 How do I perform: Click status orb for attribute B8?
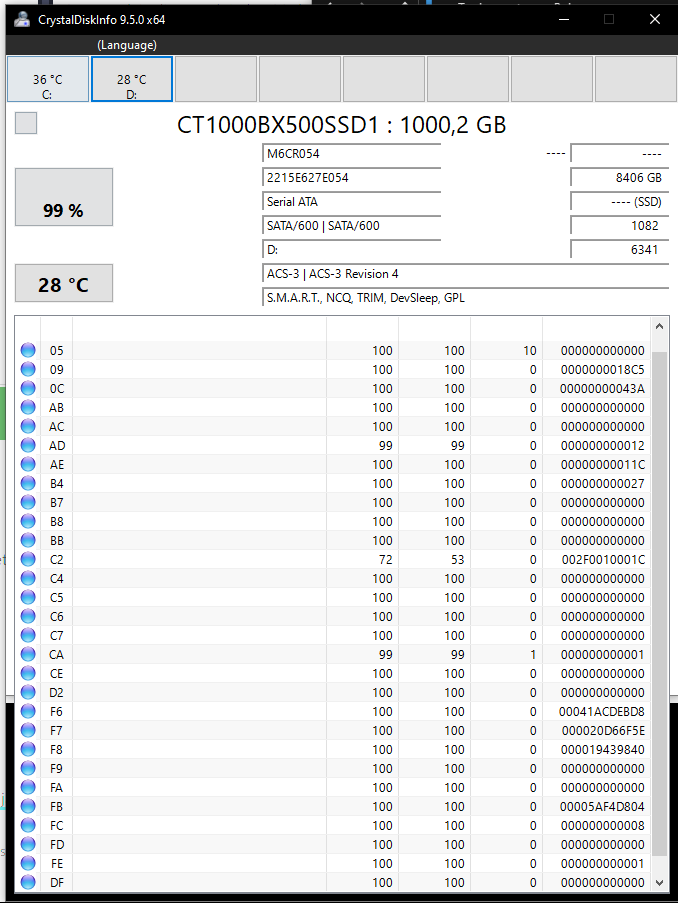click(x=28, y=521)
